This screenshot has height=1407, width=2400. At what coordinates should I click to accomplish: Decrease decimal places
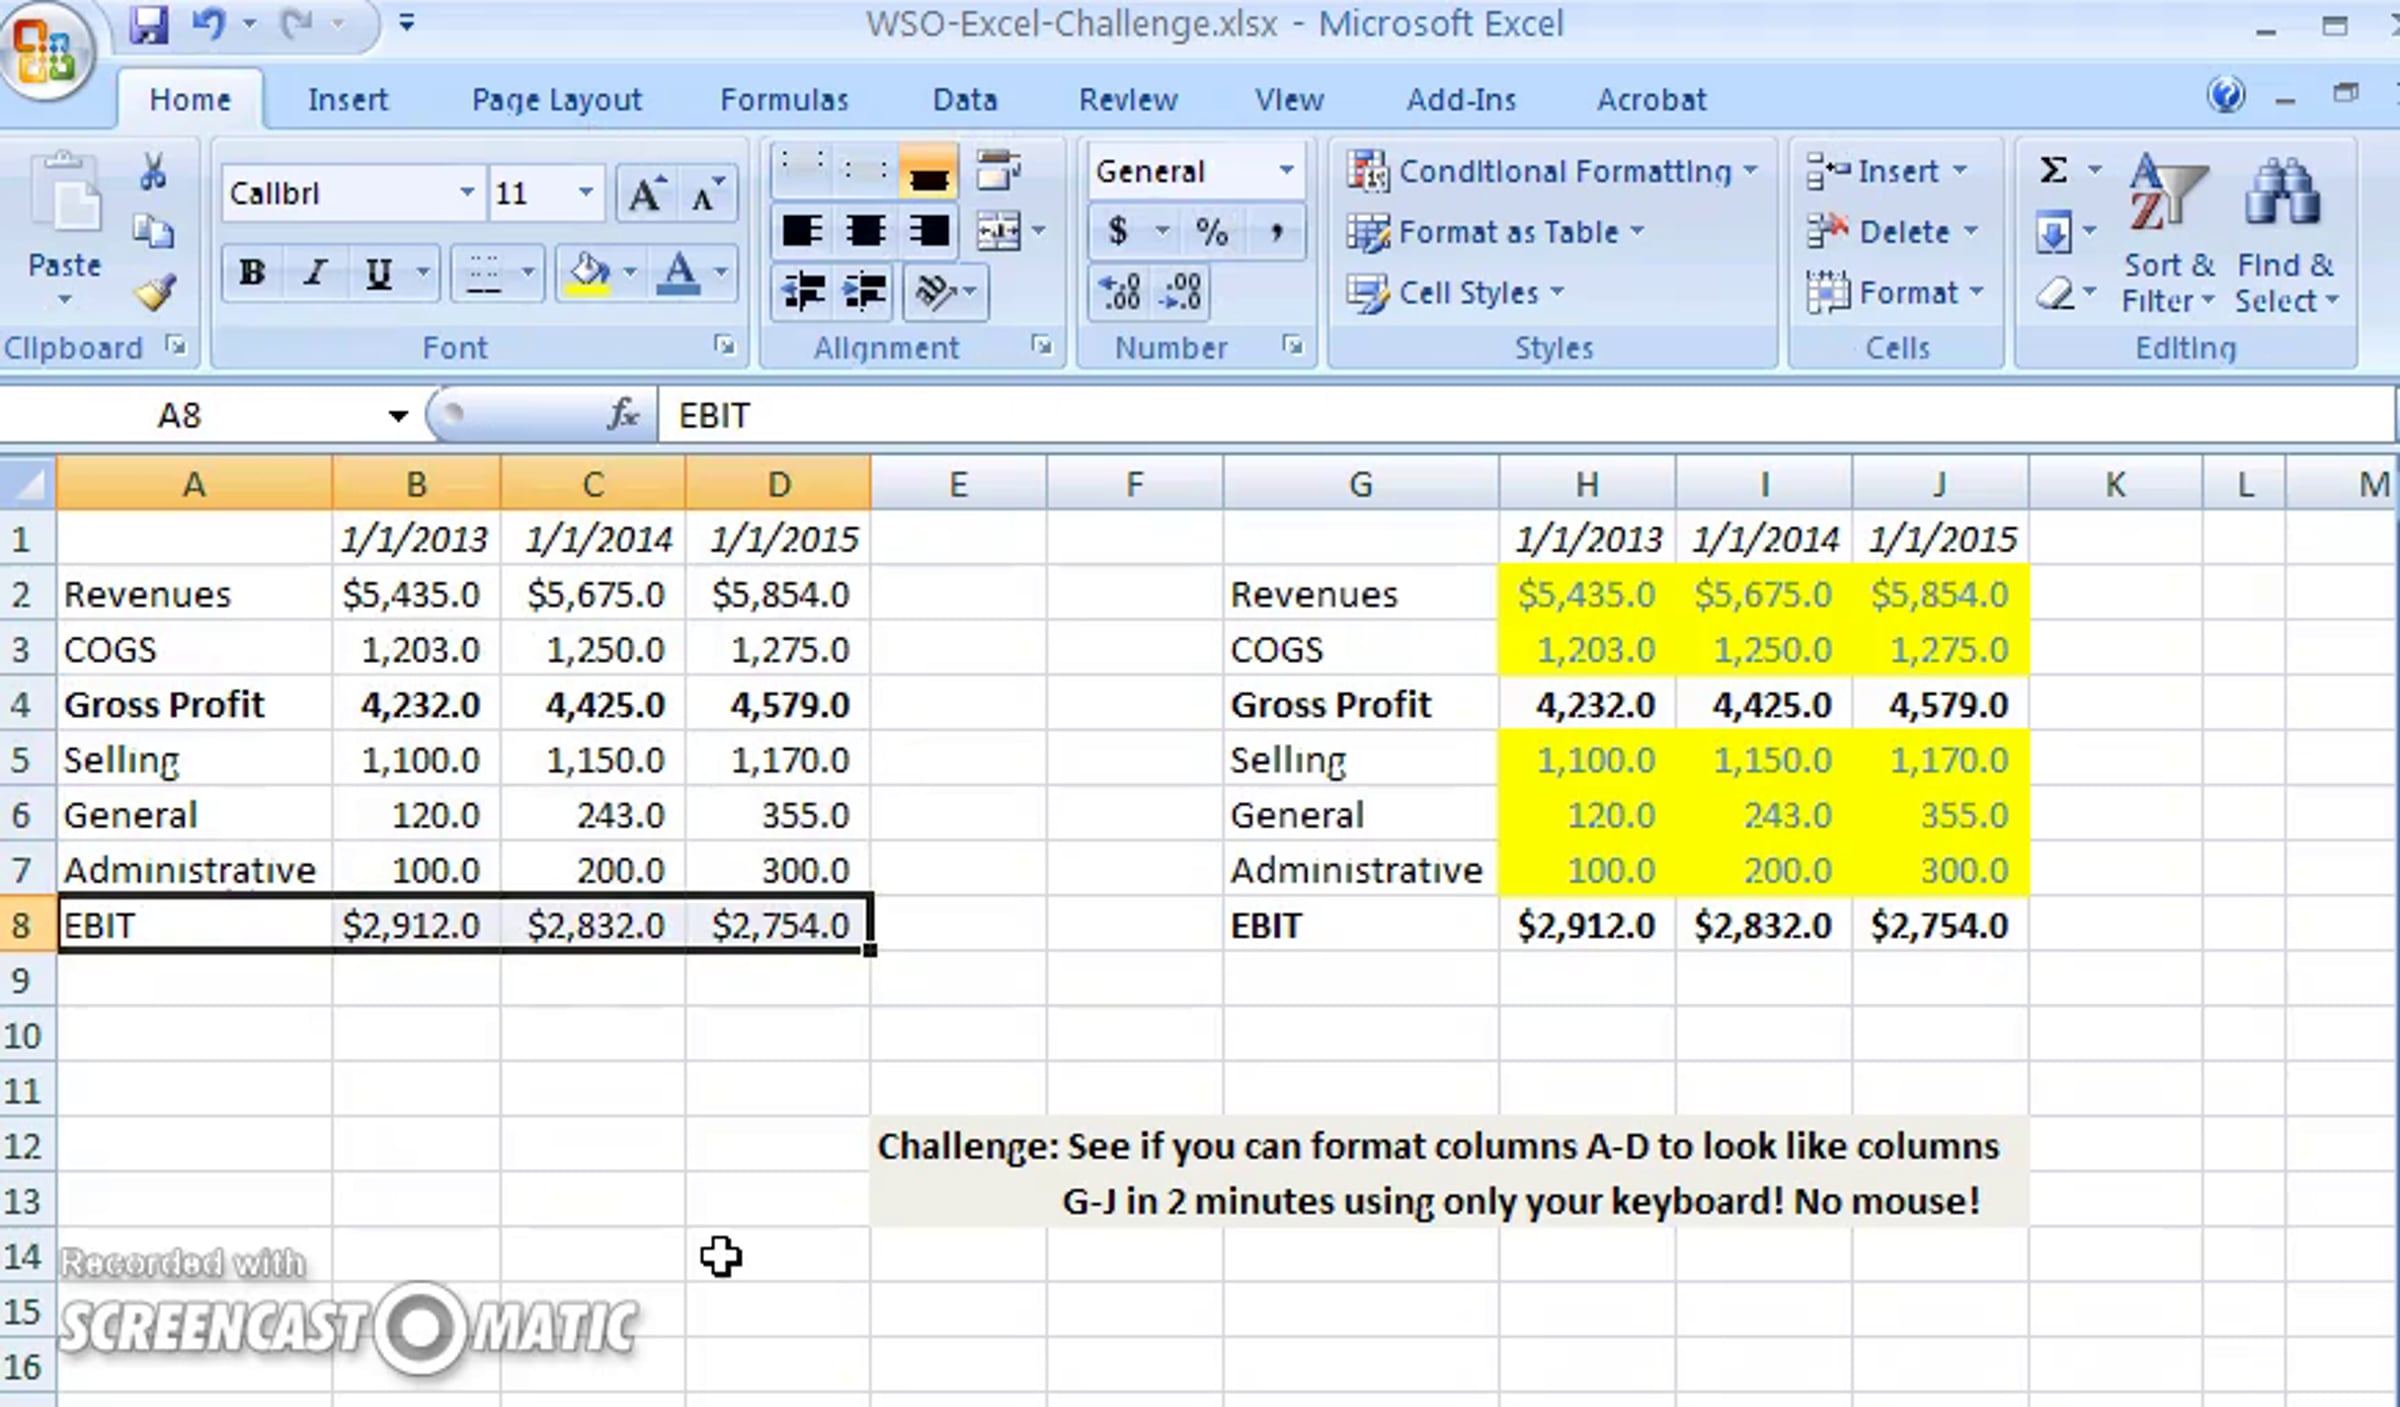point(1182,292)
